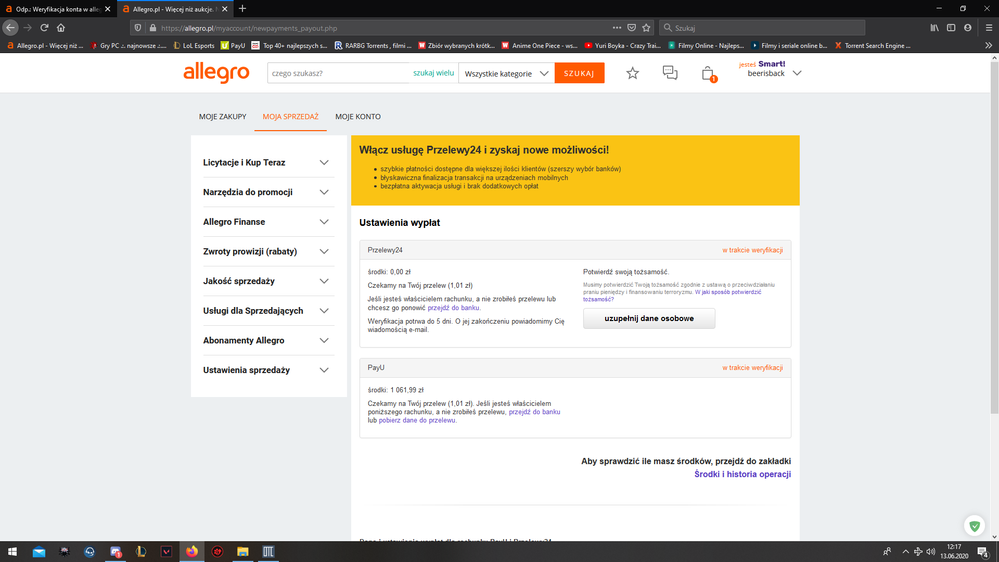The height and width of the screenshot is (562, 999).
Task: Open Mail app in taskbar
Action: pyautogui.click(x=39, y=552)
